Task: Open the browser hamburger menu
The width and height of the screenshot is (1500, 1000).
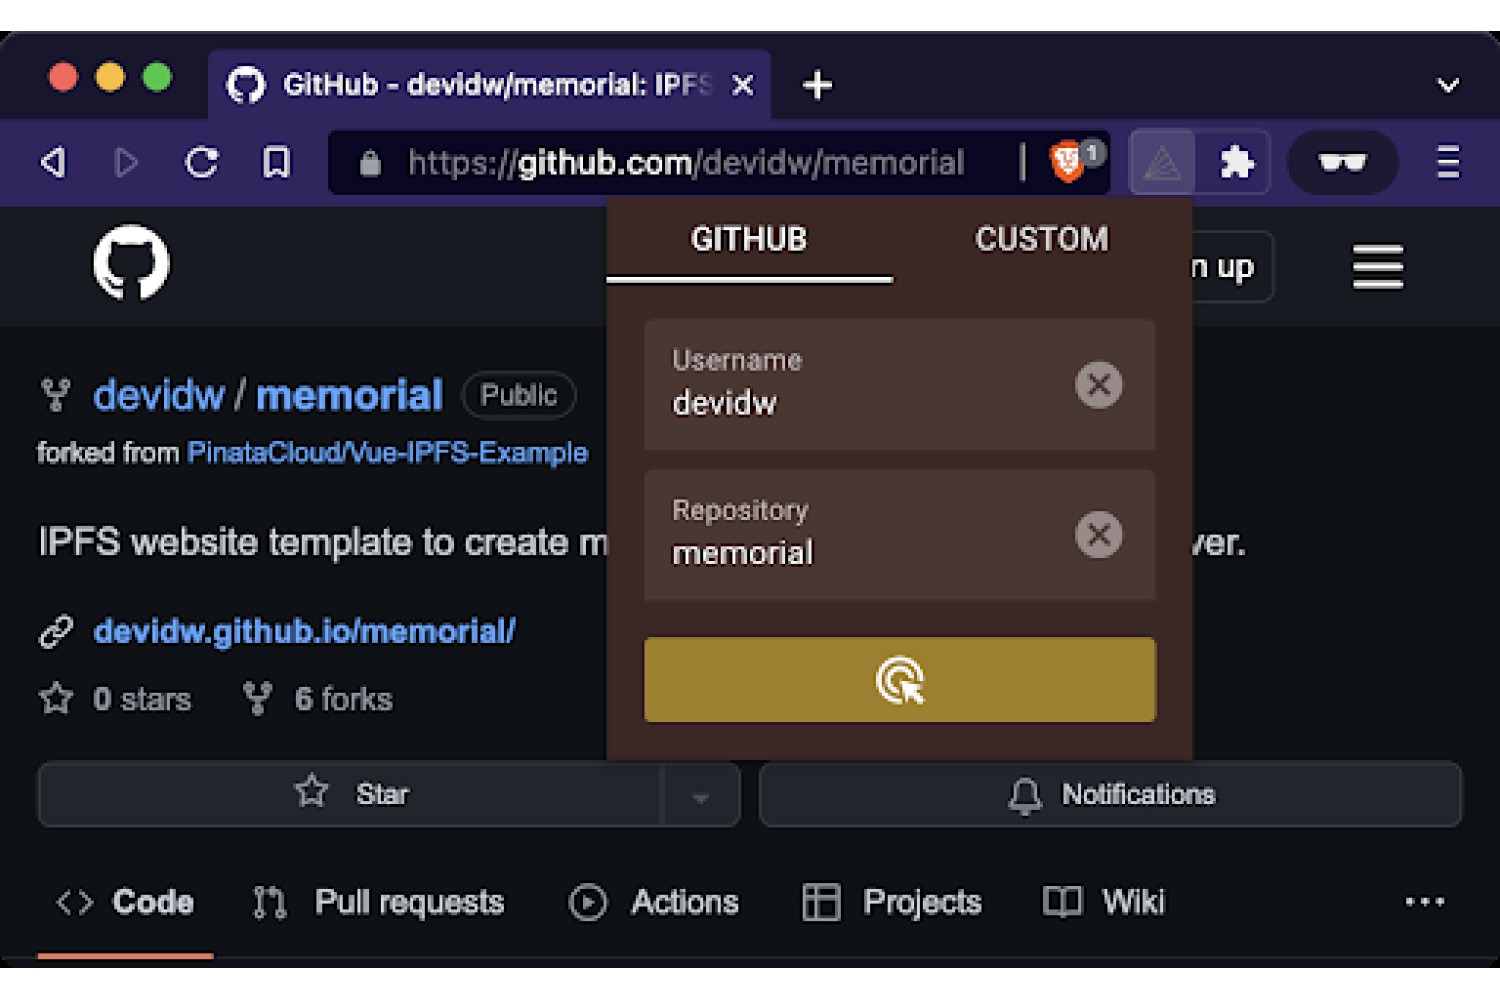Action: pos(1448,162)
